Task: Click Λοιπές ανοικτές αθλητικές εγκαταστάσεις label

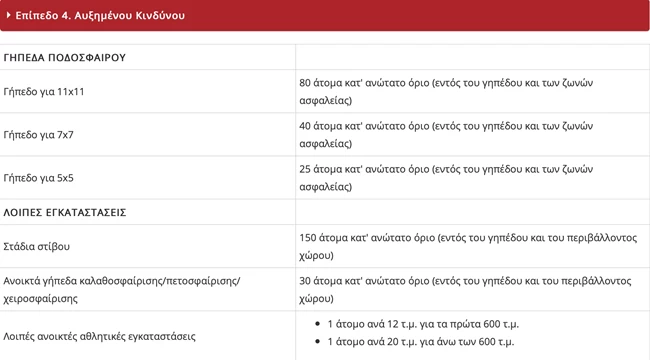Action: [99, 336]
